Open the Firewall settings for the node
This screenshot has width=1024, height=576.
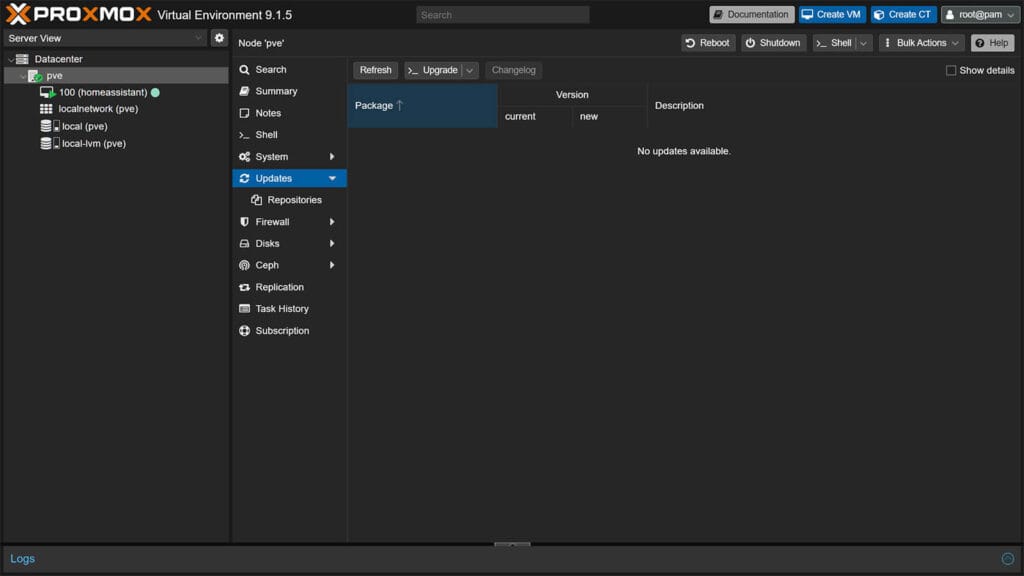pos(269,221)
